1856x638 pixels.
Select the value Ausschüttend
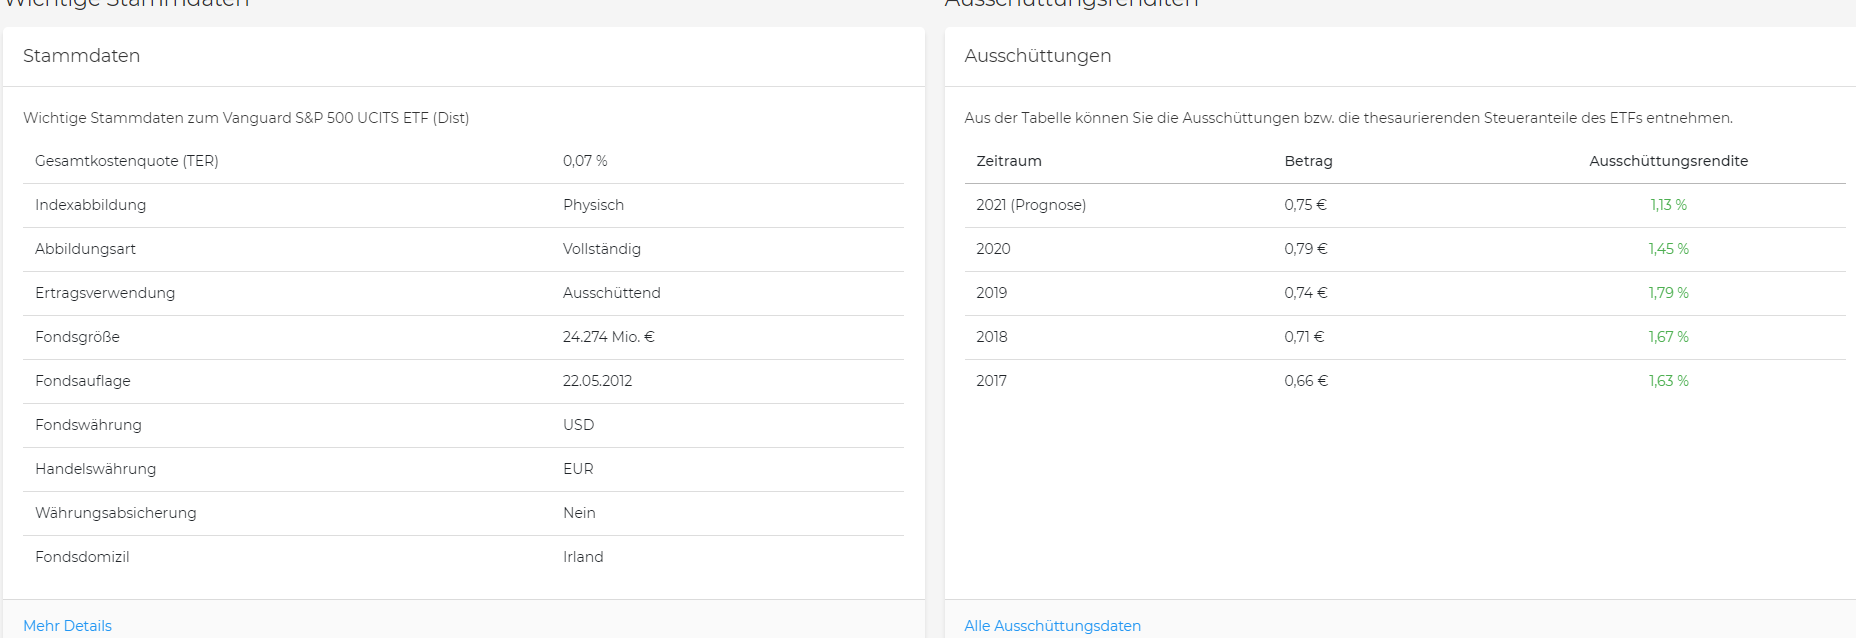pos(612,293)
